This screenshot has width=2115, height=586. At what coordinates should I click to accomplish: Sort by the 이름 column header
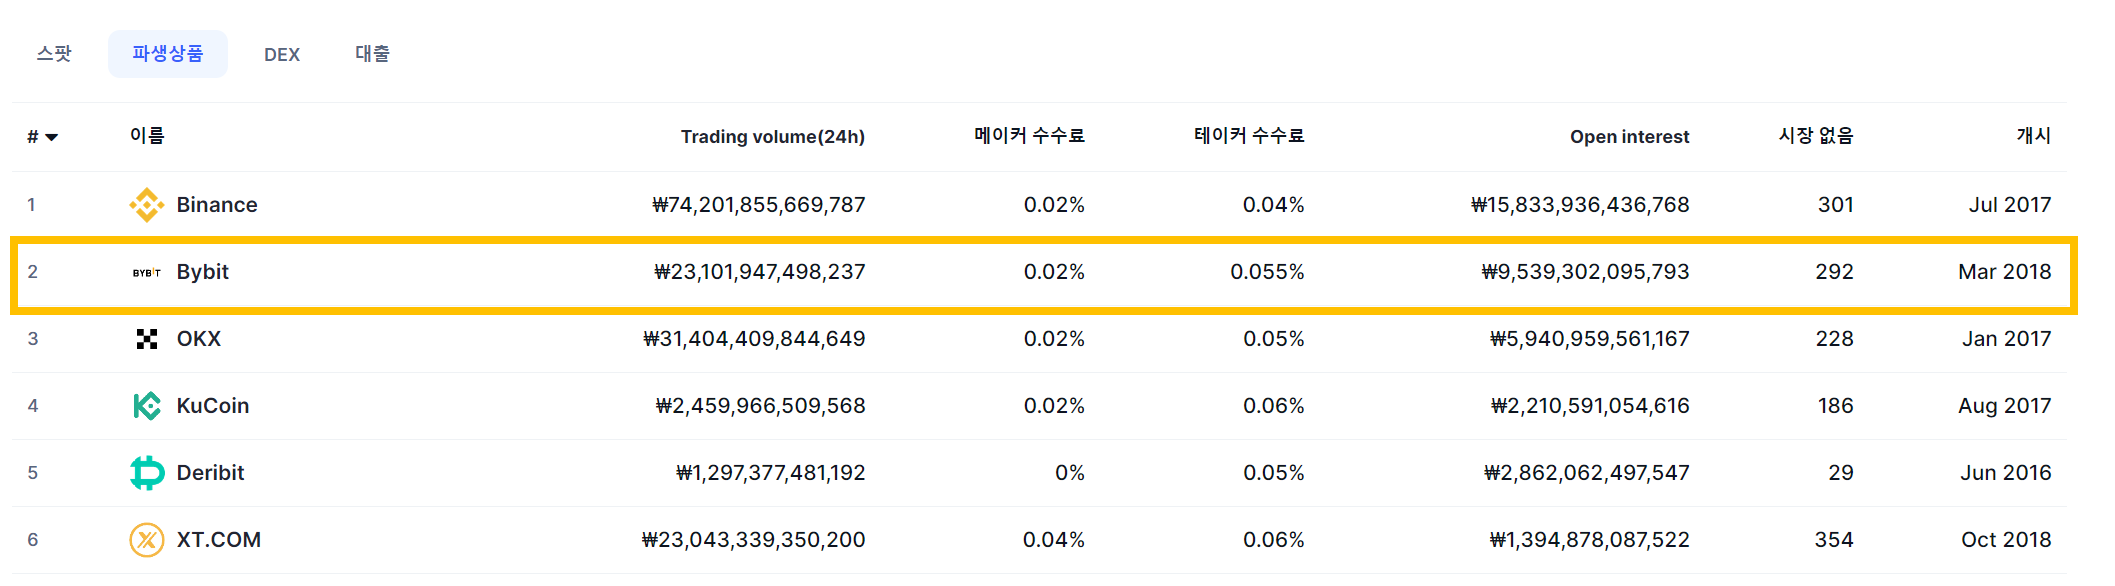[147, 136]
